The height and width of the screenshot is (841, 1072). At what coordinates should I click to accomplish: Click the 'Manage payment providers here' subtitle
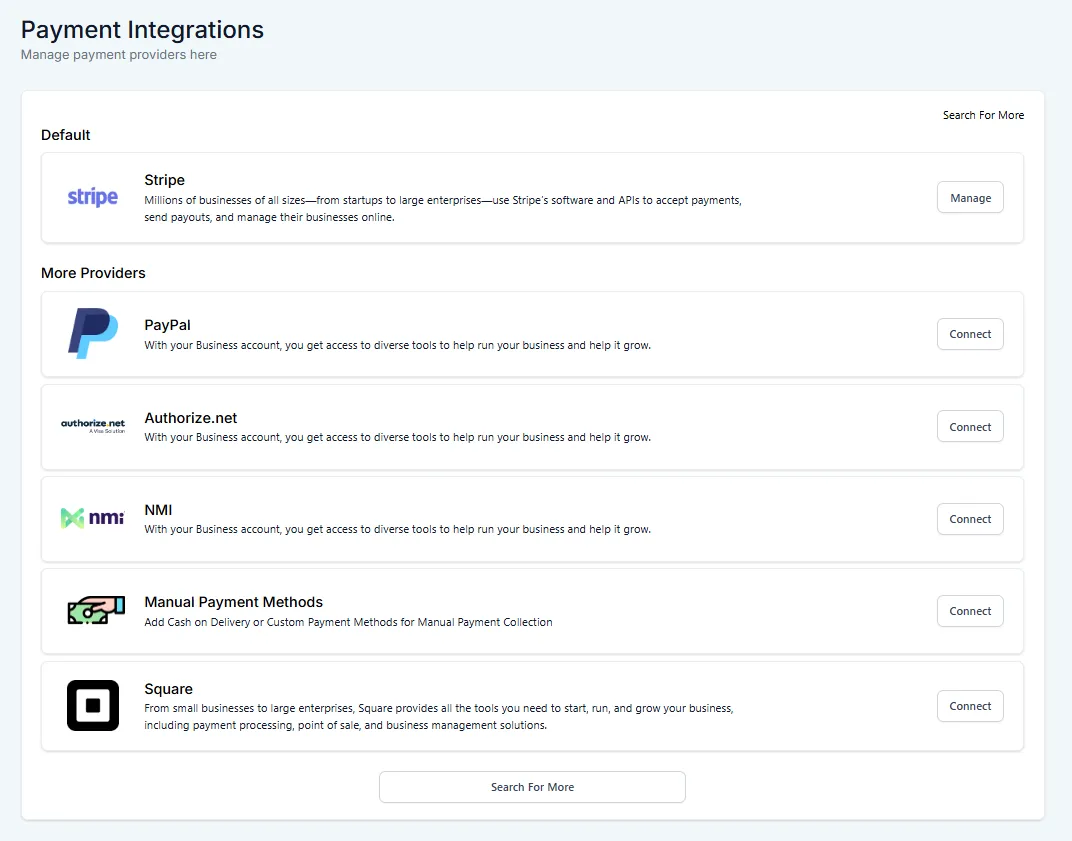[118, 55]
